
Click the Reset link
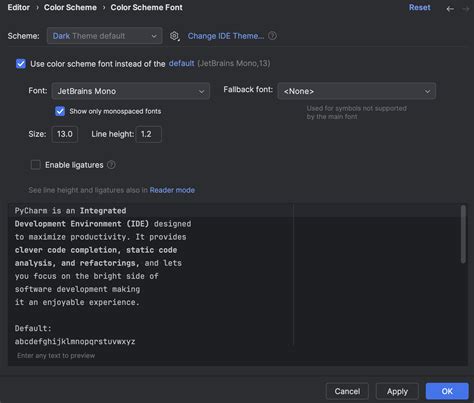pyautogui.click(x=420, y=7)
